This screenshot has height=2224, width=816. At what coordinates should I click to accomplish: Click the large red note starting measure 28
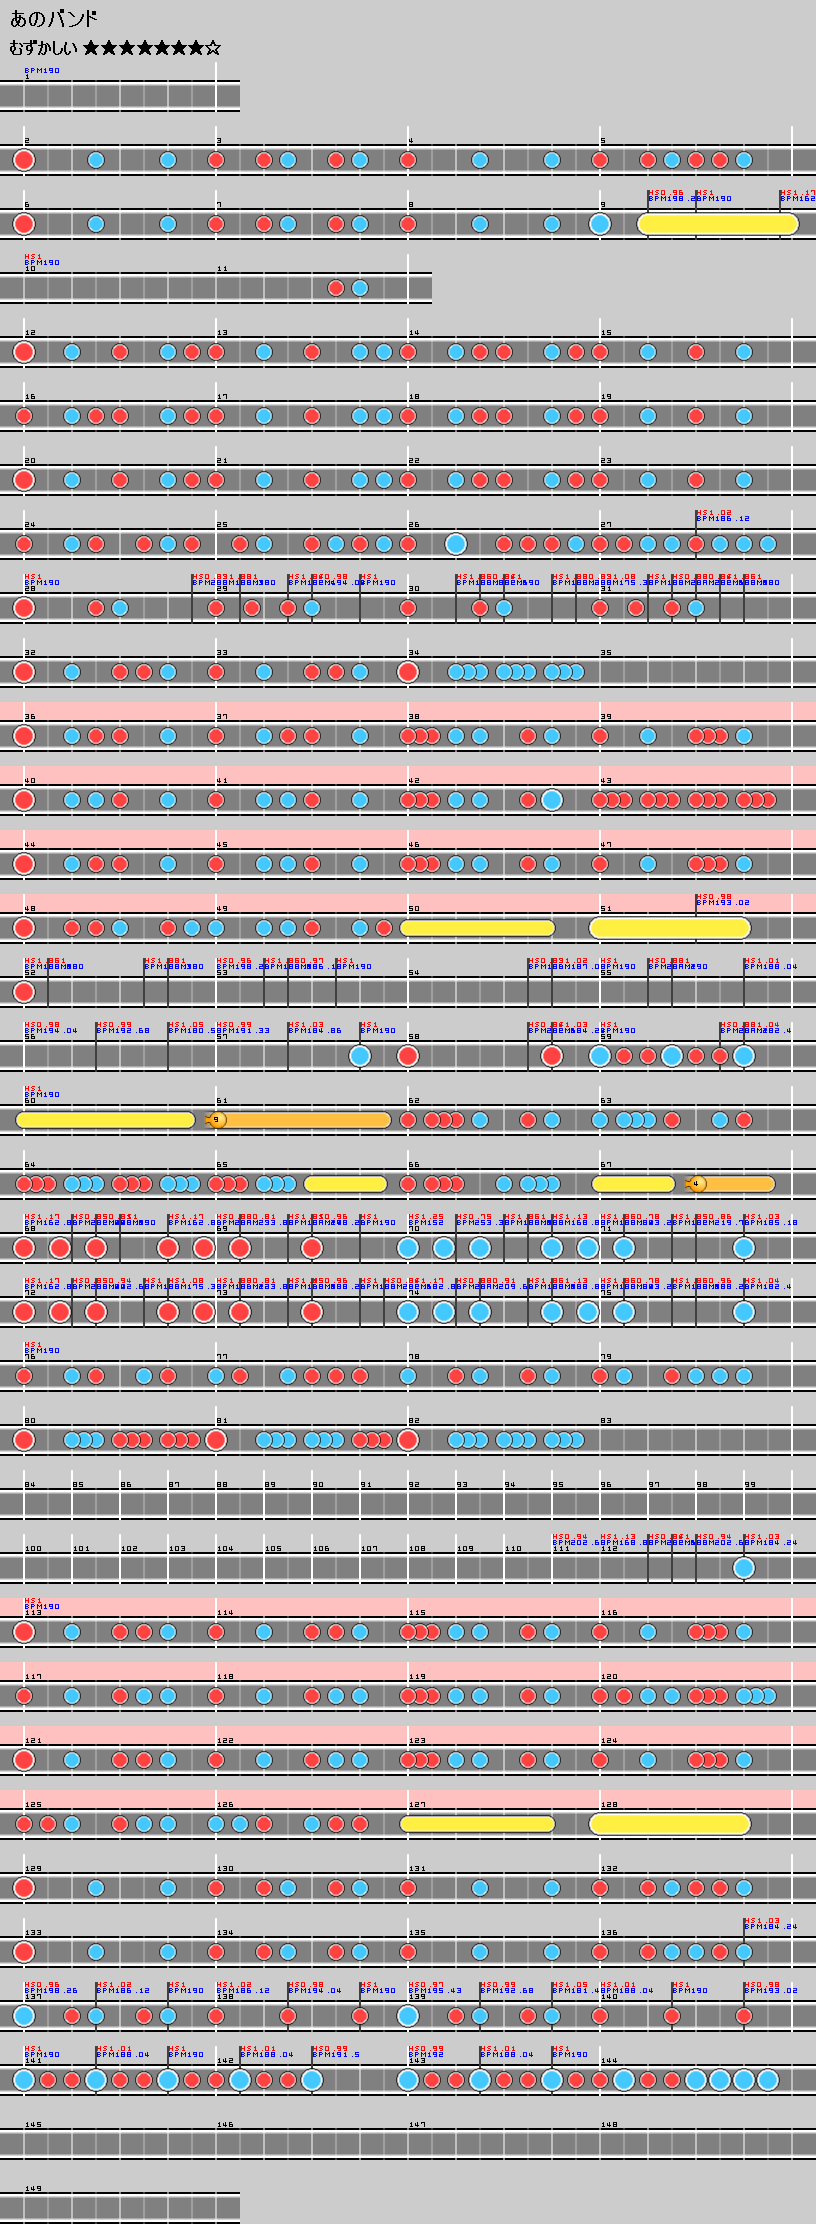tap(24, 608)
